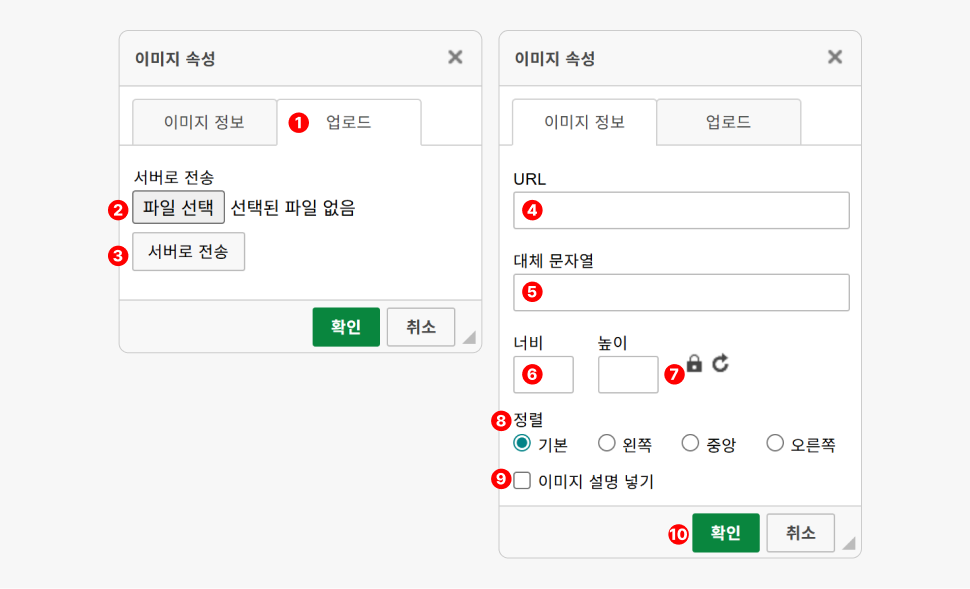Enable the 이미지 설명 넣기 checkbox

(522, 481)
